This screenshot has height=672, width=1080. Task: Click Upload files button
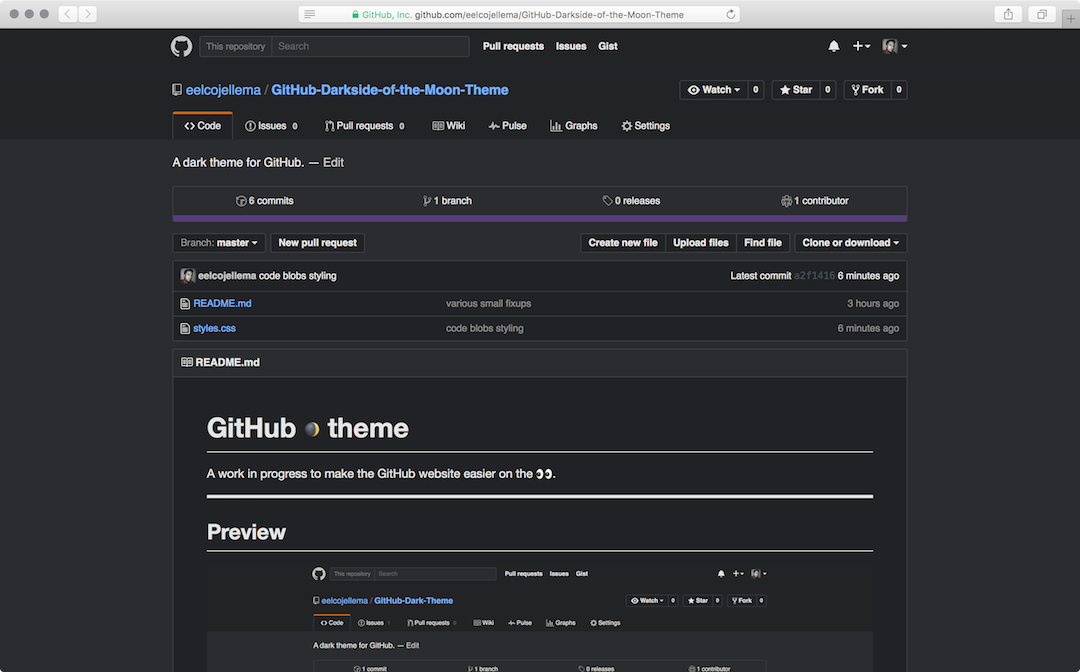coord(700,243)
